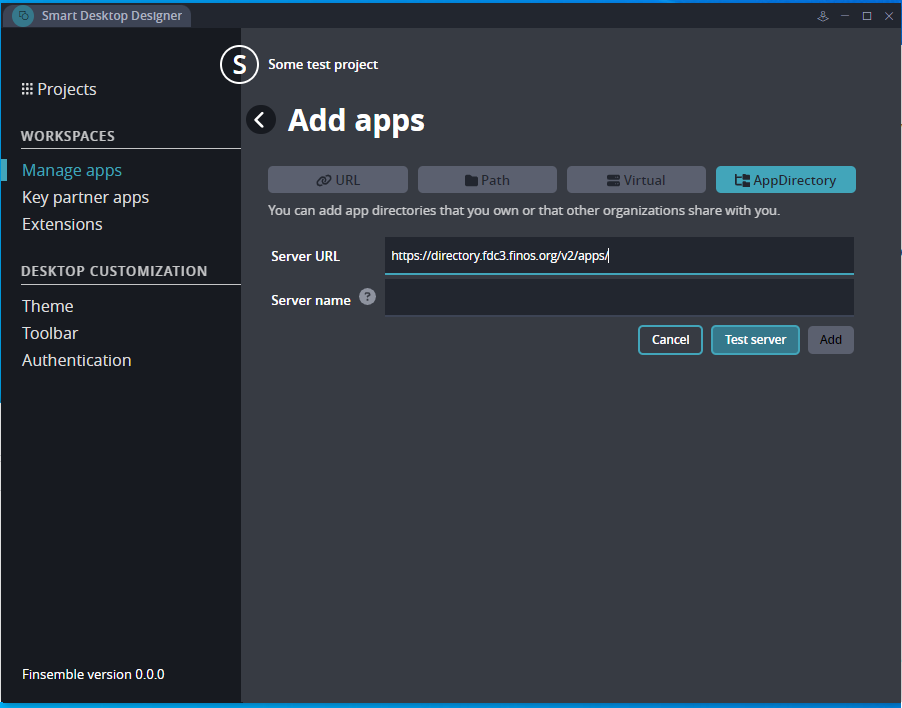The height and width of the screenshot is (708, 902).
Task: Click the Smart Desktop Designer title bar icon
Action: tap(23, 16)
